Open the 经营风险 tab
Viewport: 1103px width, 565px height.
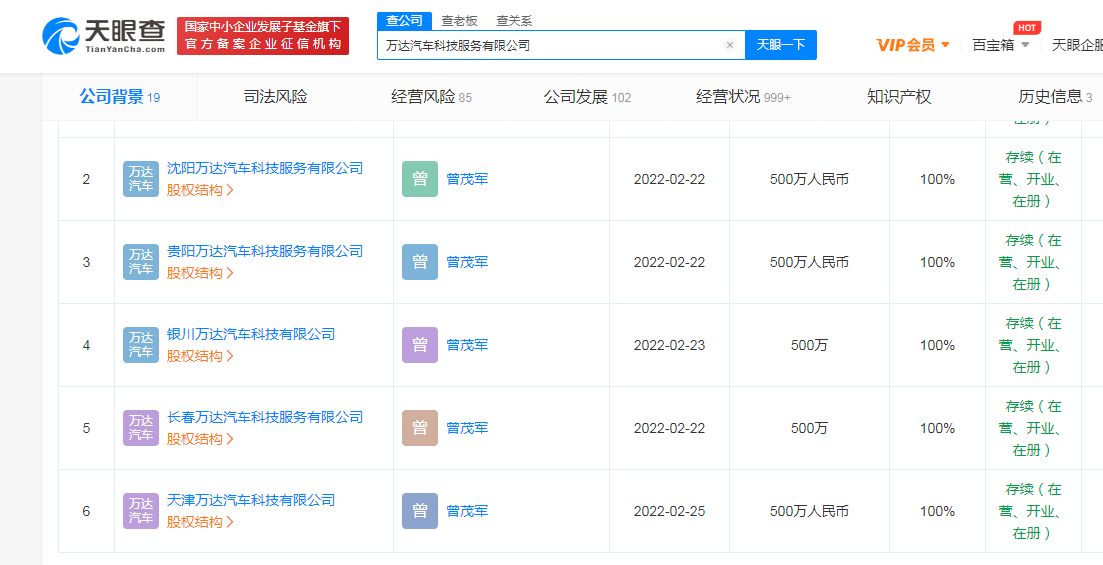(x=430, y=97)
